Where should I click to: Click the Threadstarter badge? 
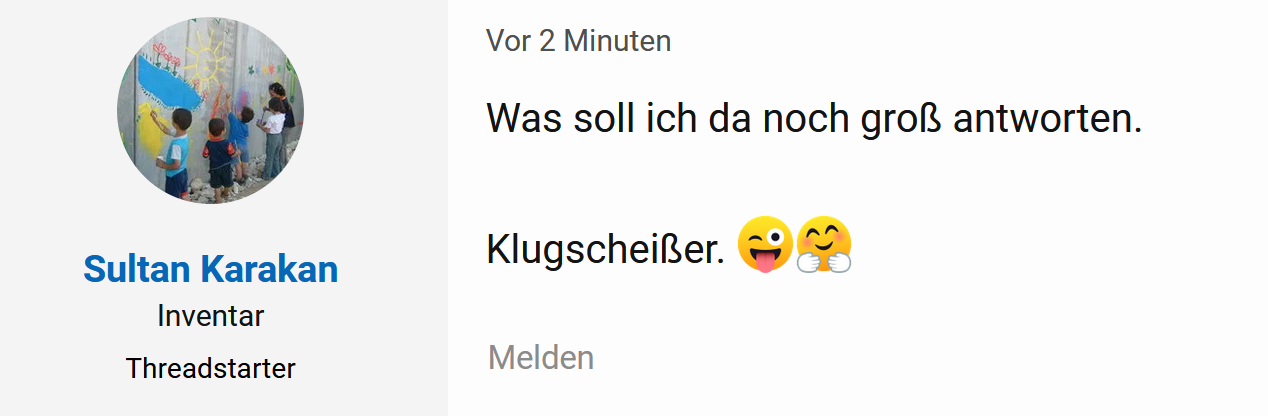211,369
